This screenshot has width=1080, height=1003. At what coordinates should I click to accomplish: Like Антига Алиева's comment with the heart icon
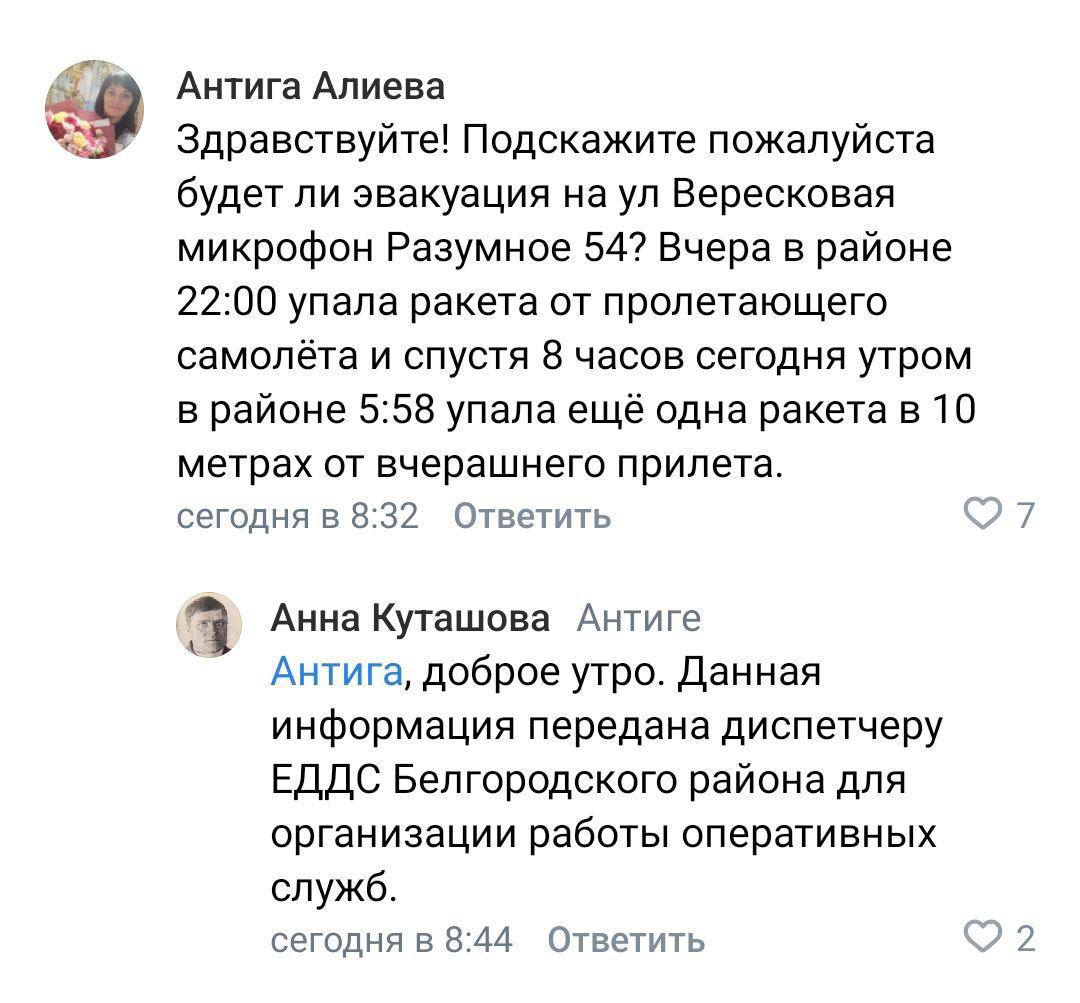pyautogui.click(x=983, y=515)
